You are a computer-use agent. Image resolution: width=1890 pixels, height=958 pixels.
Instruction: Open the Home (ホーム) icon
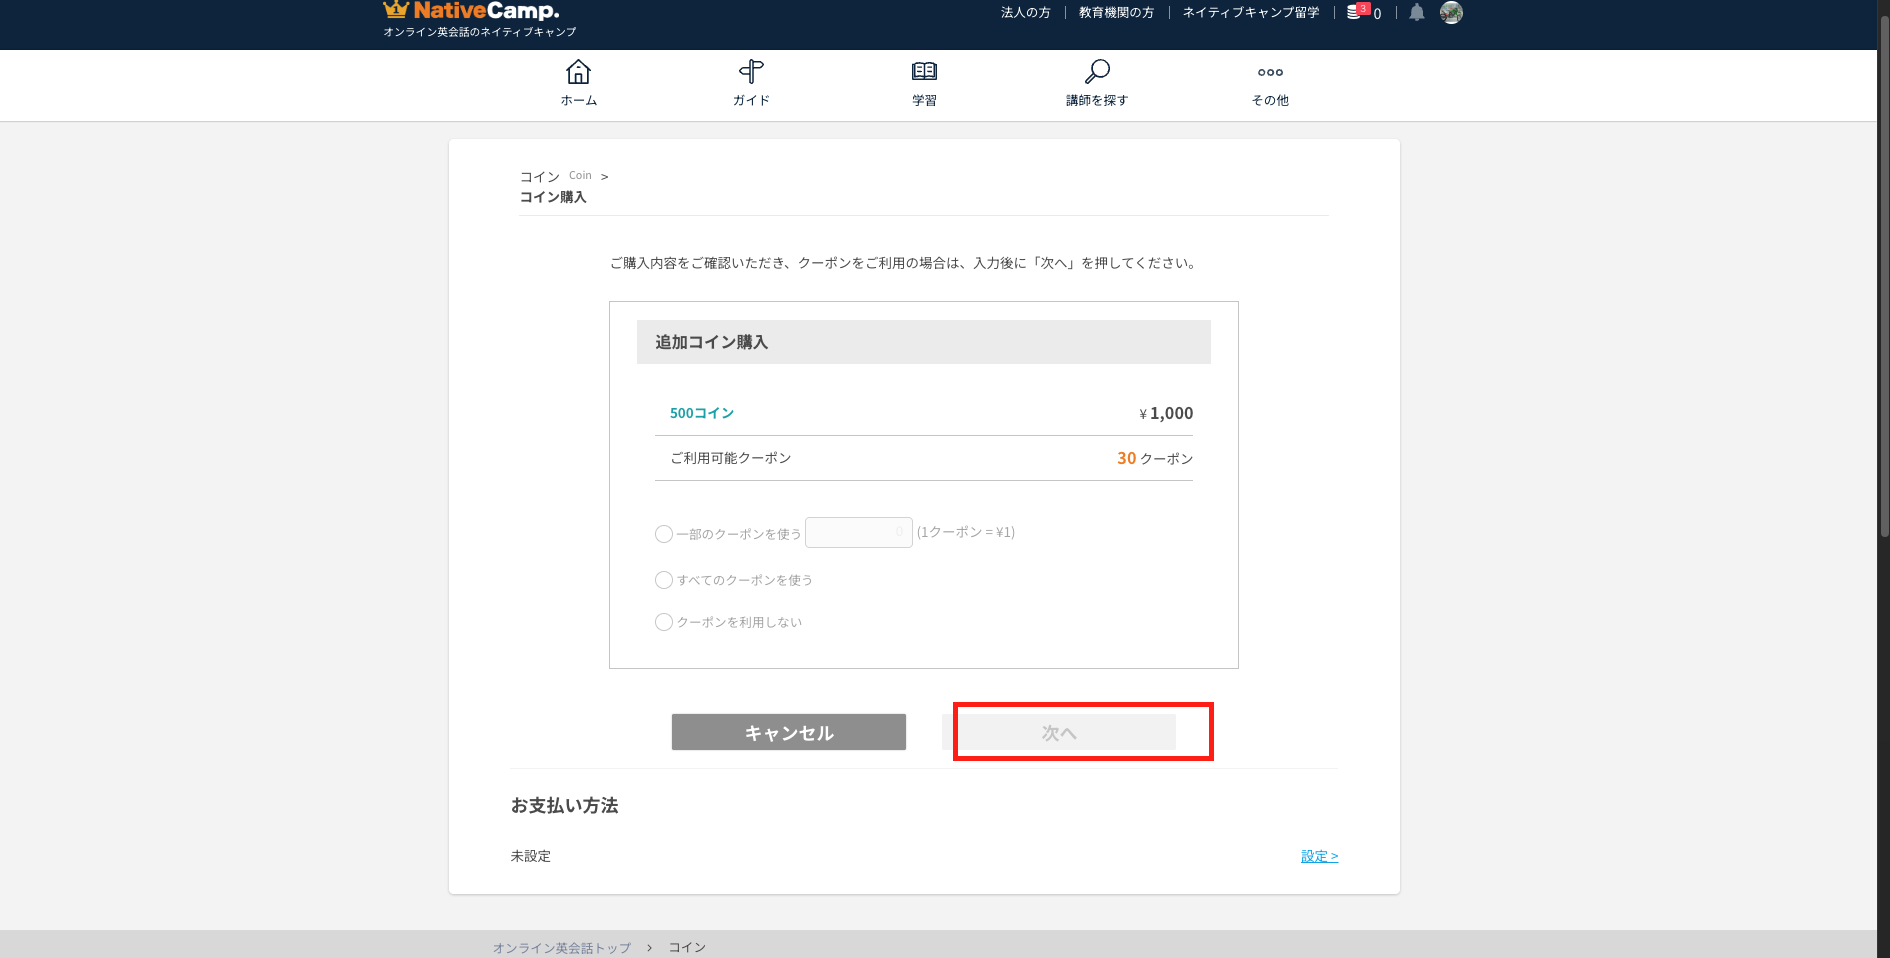click(578, 73)
